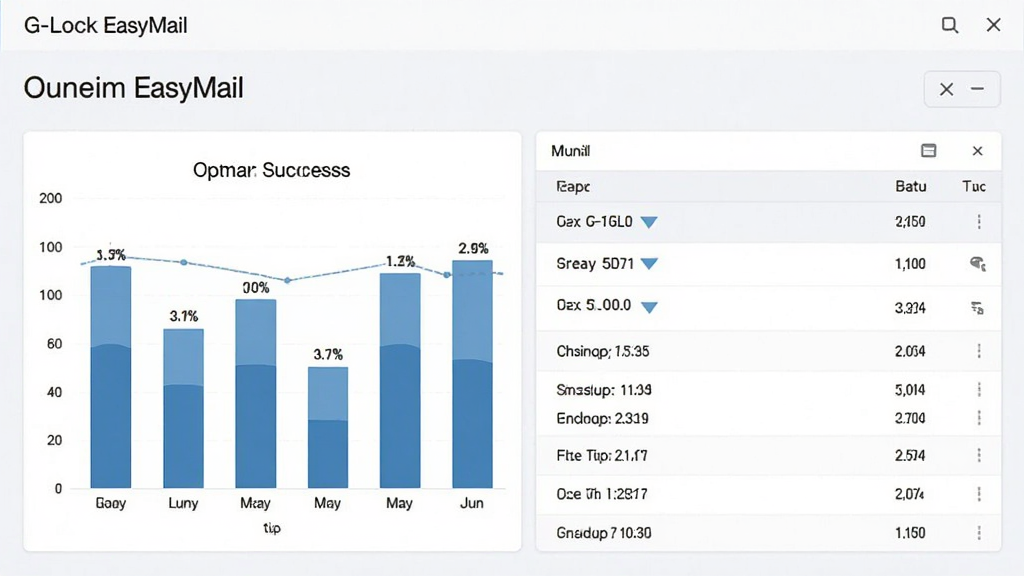Select the Endoop: 2.339 row

coord(769,418)
